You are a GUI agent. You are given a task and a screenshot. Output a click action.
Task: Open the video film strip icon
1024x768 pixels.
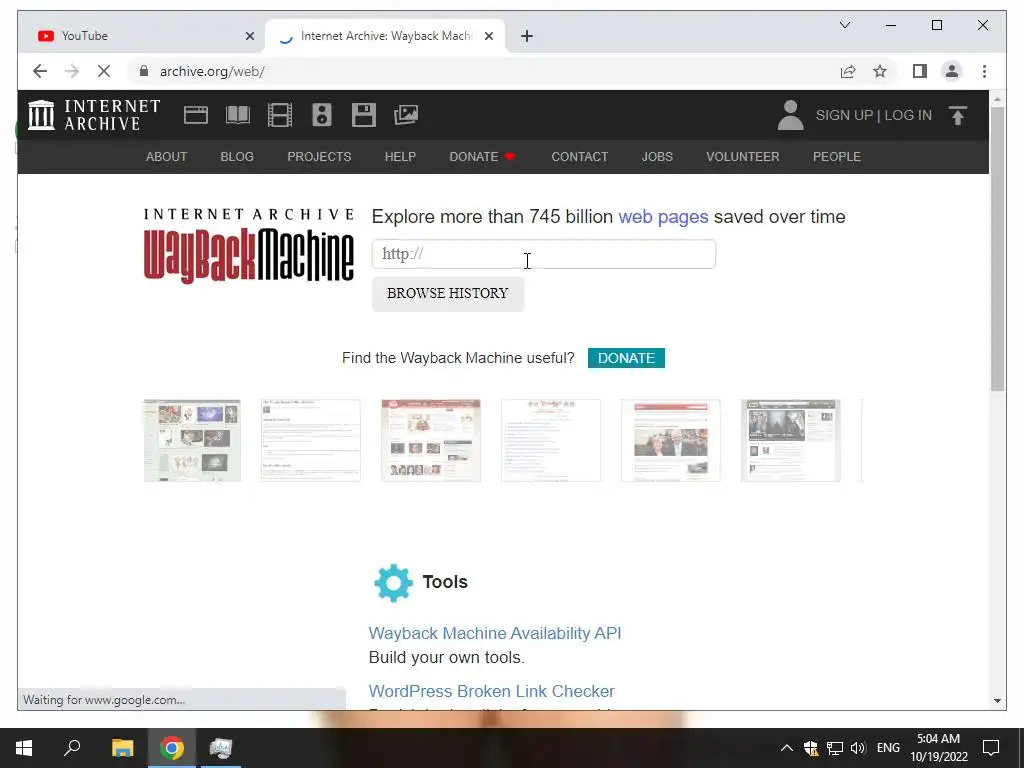point(280,115)
